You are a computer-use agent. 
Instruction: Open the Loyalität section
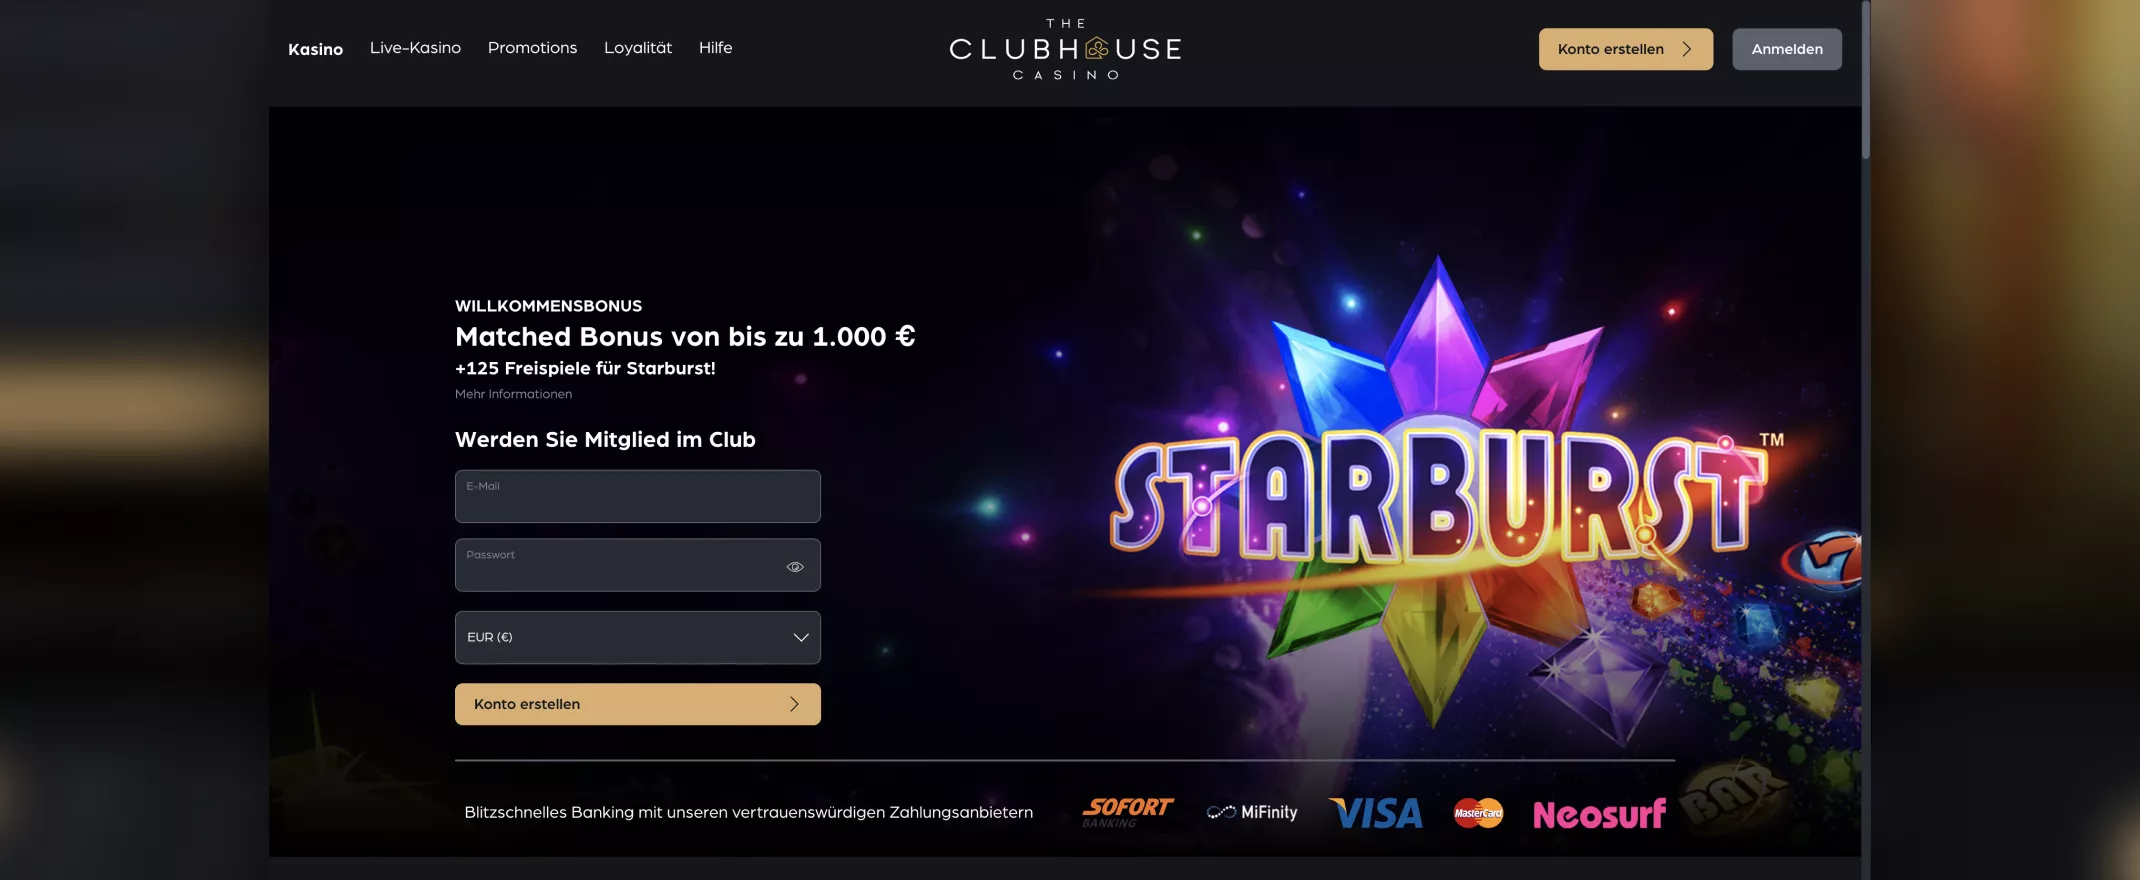pyautogui.click(x=638, y=48)
